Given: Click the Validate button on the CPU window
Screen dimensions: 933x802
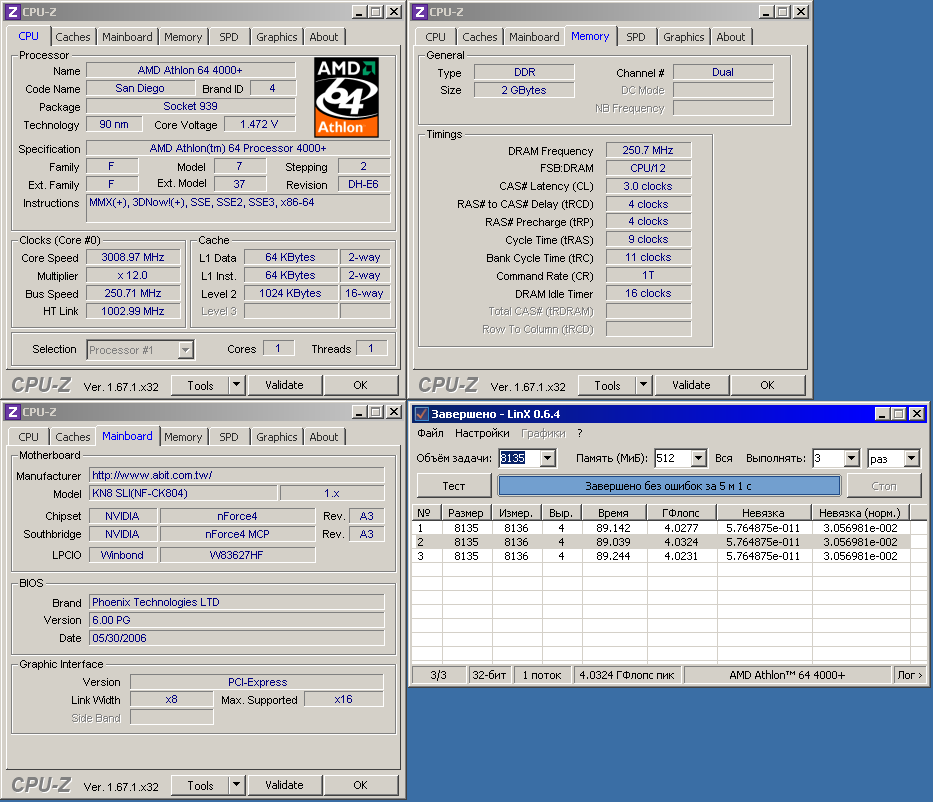Looking at the screenshot, I should coord(285,384).
